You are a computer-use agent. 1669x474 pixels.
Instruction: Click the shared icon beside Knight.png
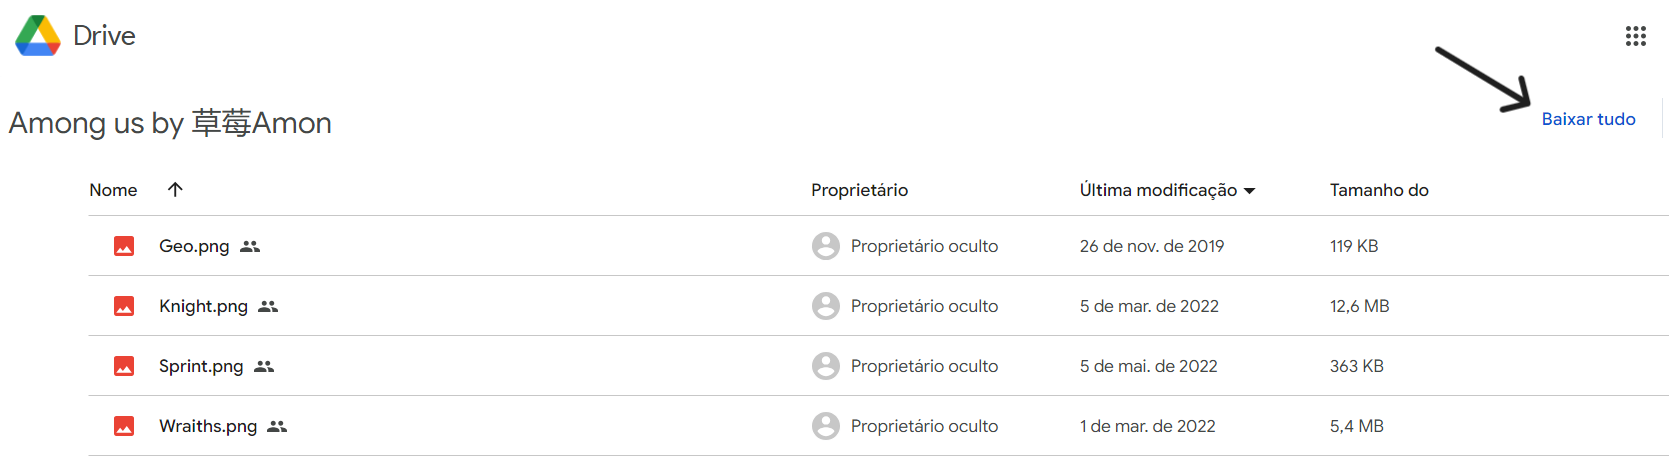click(268, 306)
